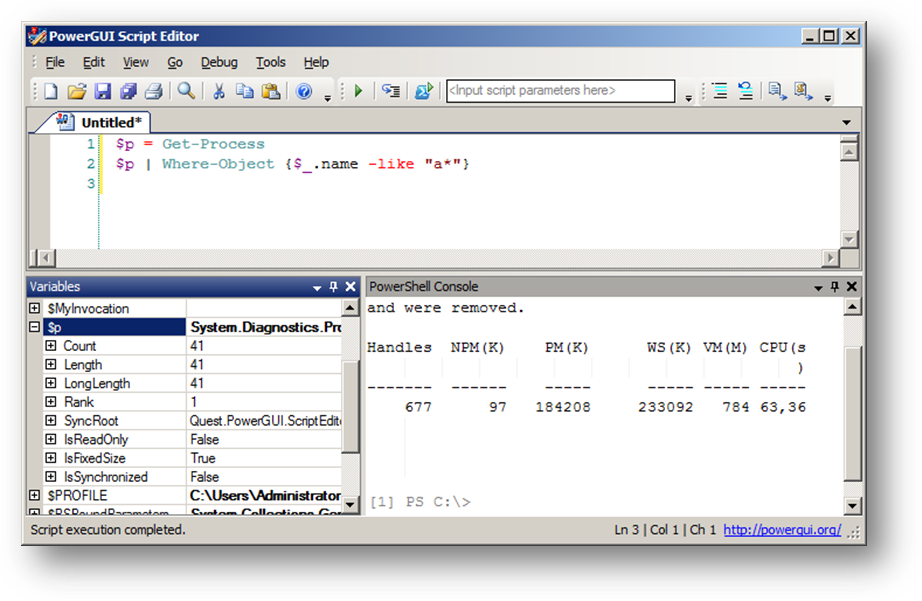Click the Open file folder icon
Image resolution: width=922 pixels, height=601 pixels.
click(76, 91)
